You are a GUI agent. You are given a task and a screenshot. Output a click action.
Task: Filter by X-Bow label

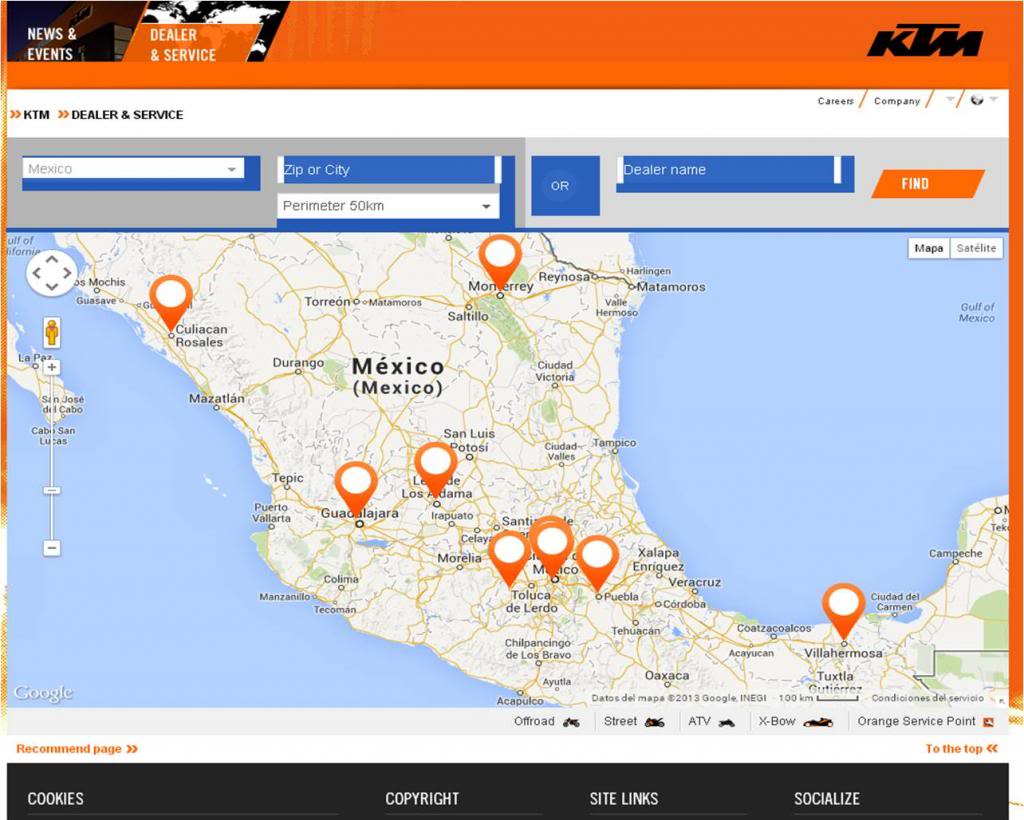pyautogui.click(x=776, y=721)
